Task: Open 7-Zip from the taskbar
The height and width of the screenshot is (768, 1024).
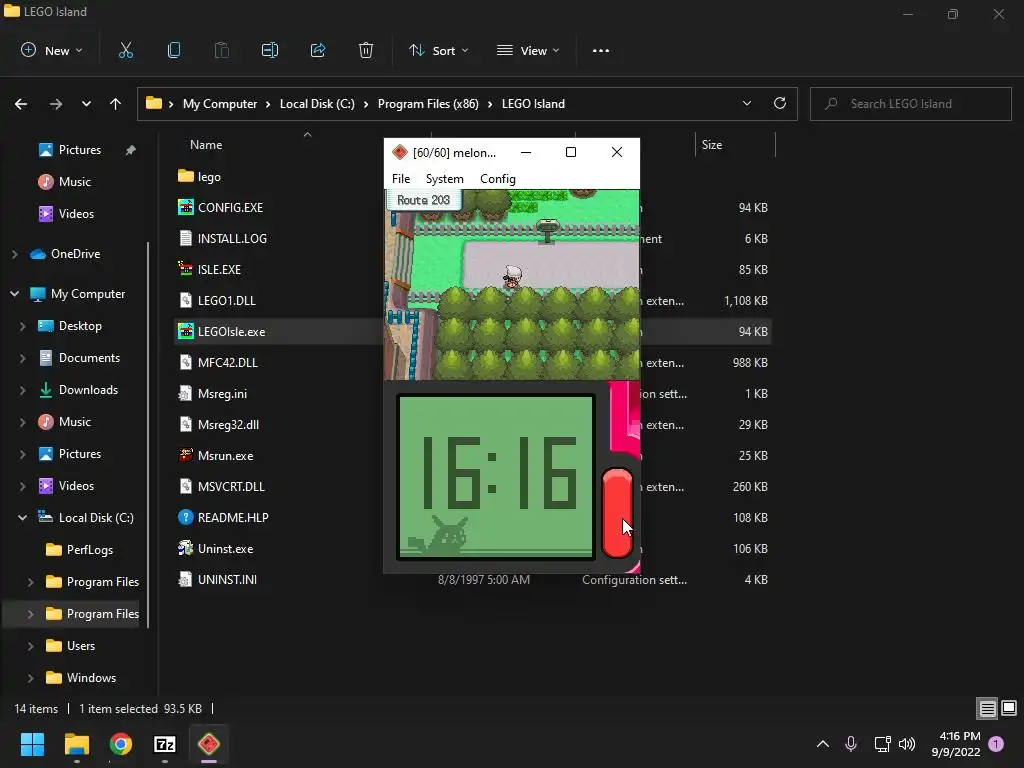Action: tap(165, 744)
